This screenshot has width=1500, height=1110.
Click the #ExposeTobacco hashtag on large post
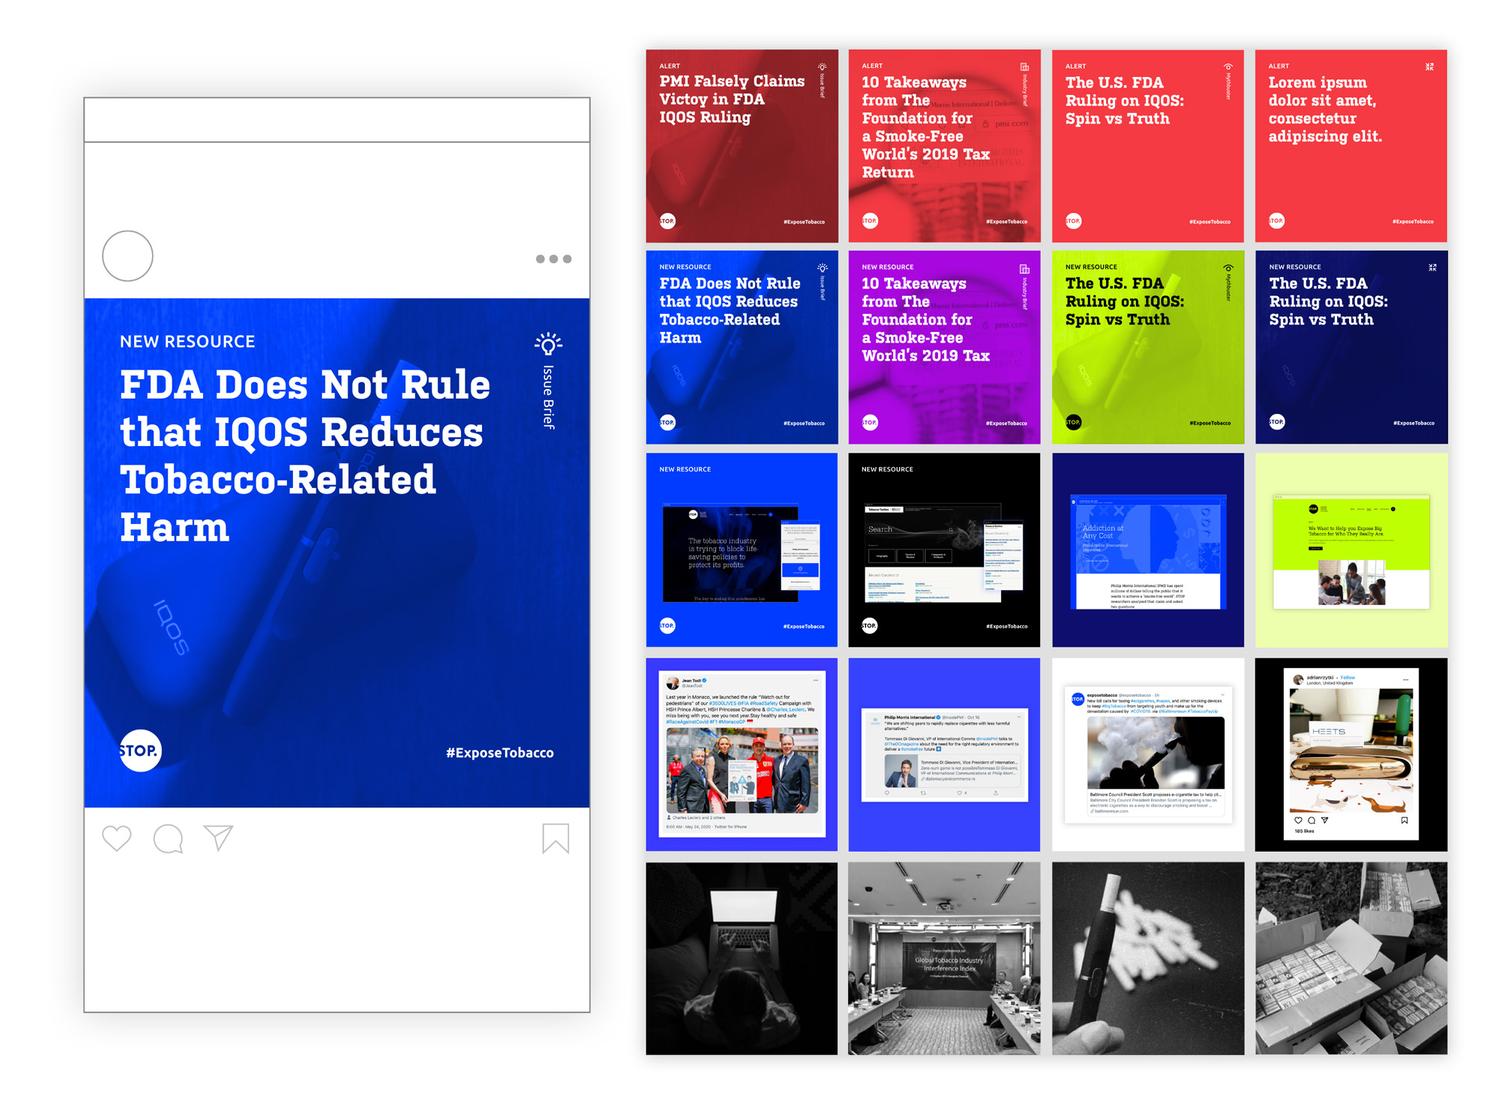(499, 753)
